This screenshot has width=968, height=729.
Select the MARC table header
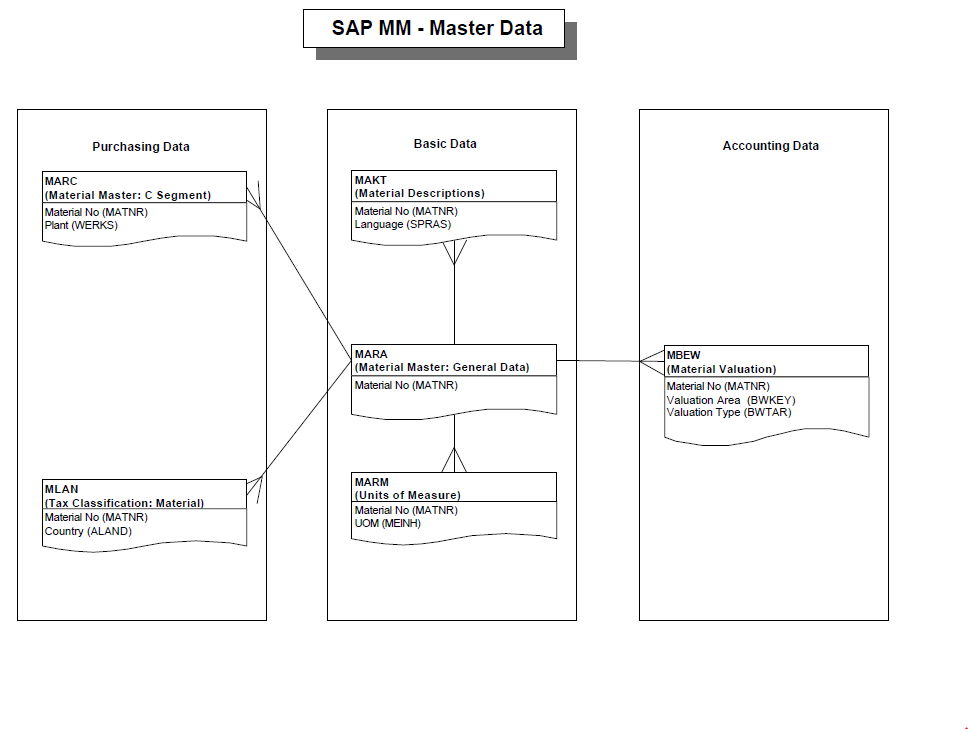(144, 187)
